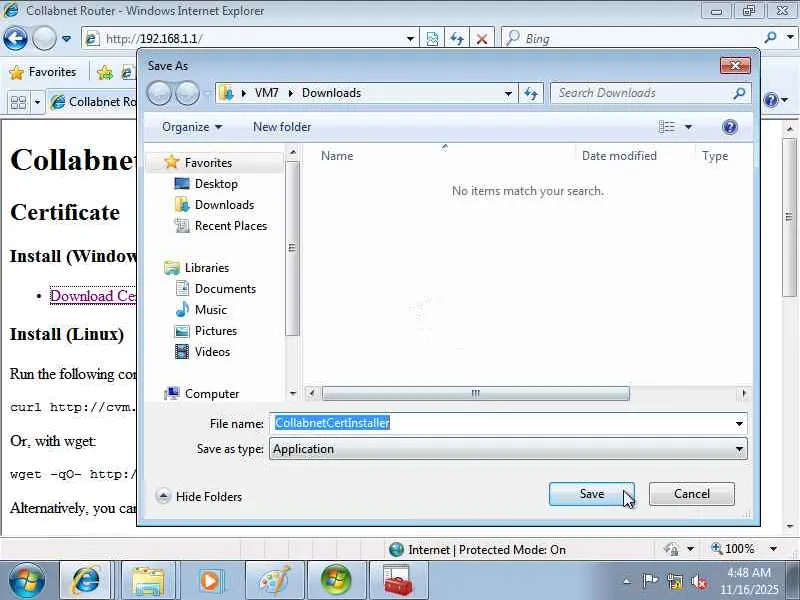Select Computer in the navigation pane

pos(212,394)
